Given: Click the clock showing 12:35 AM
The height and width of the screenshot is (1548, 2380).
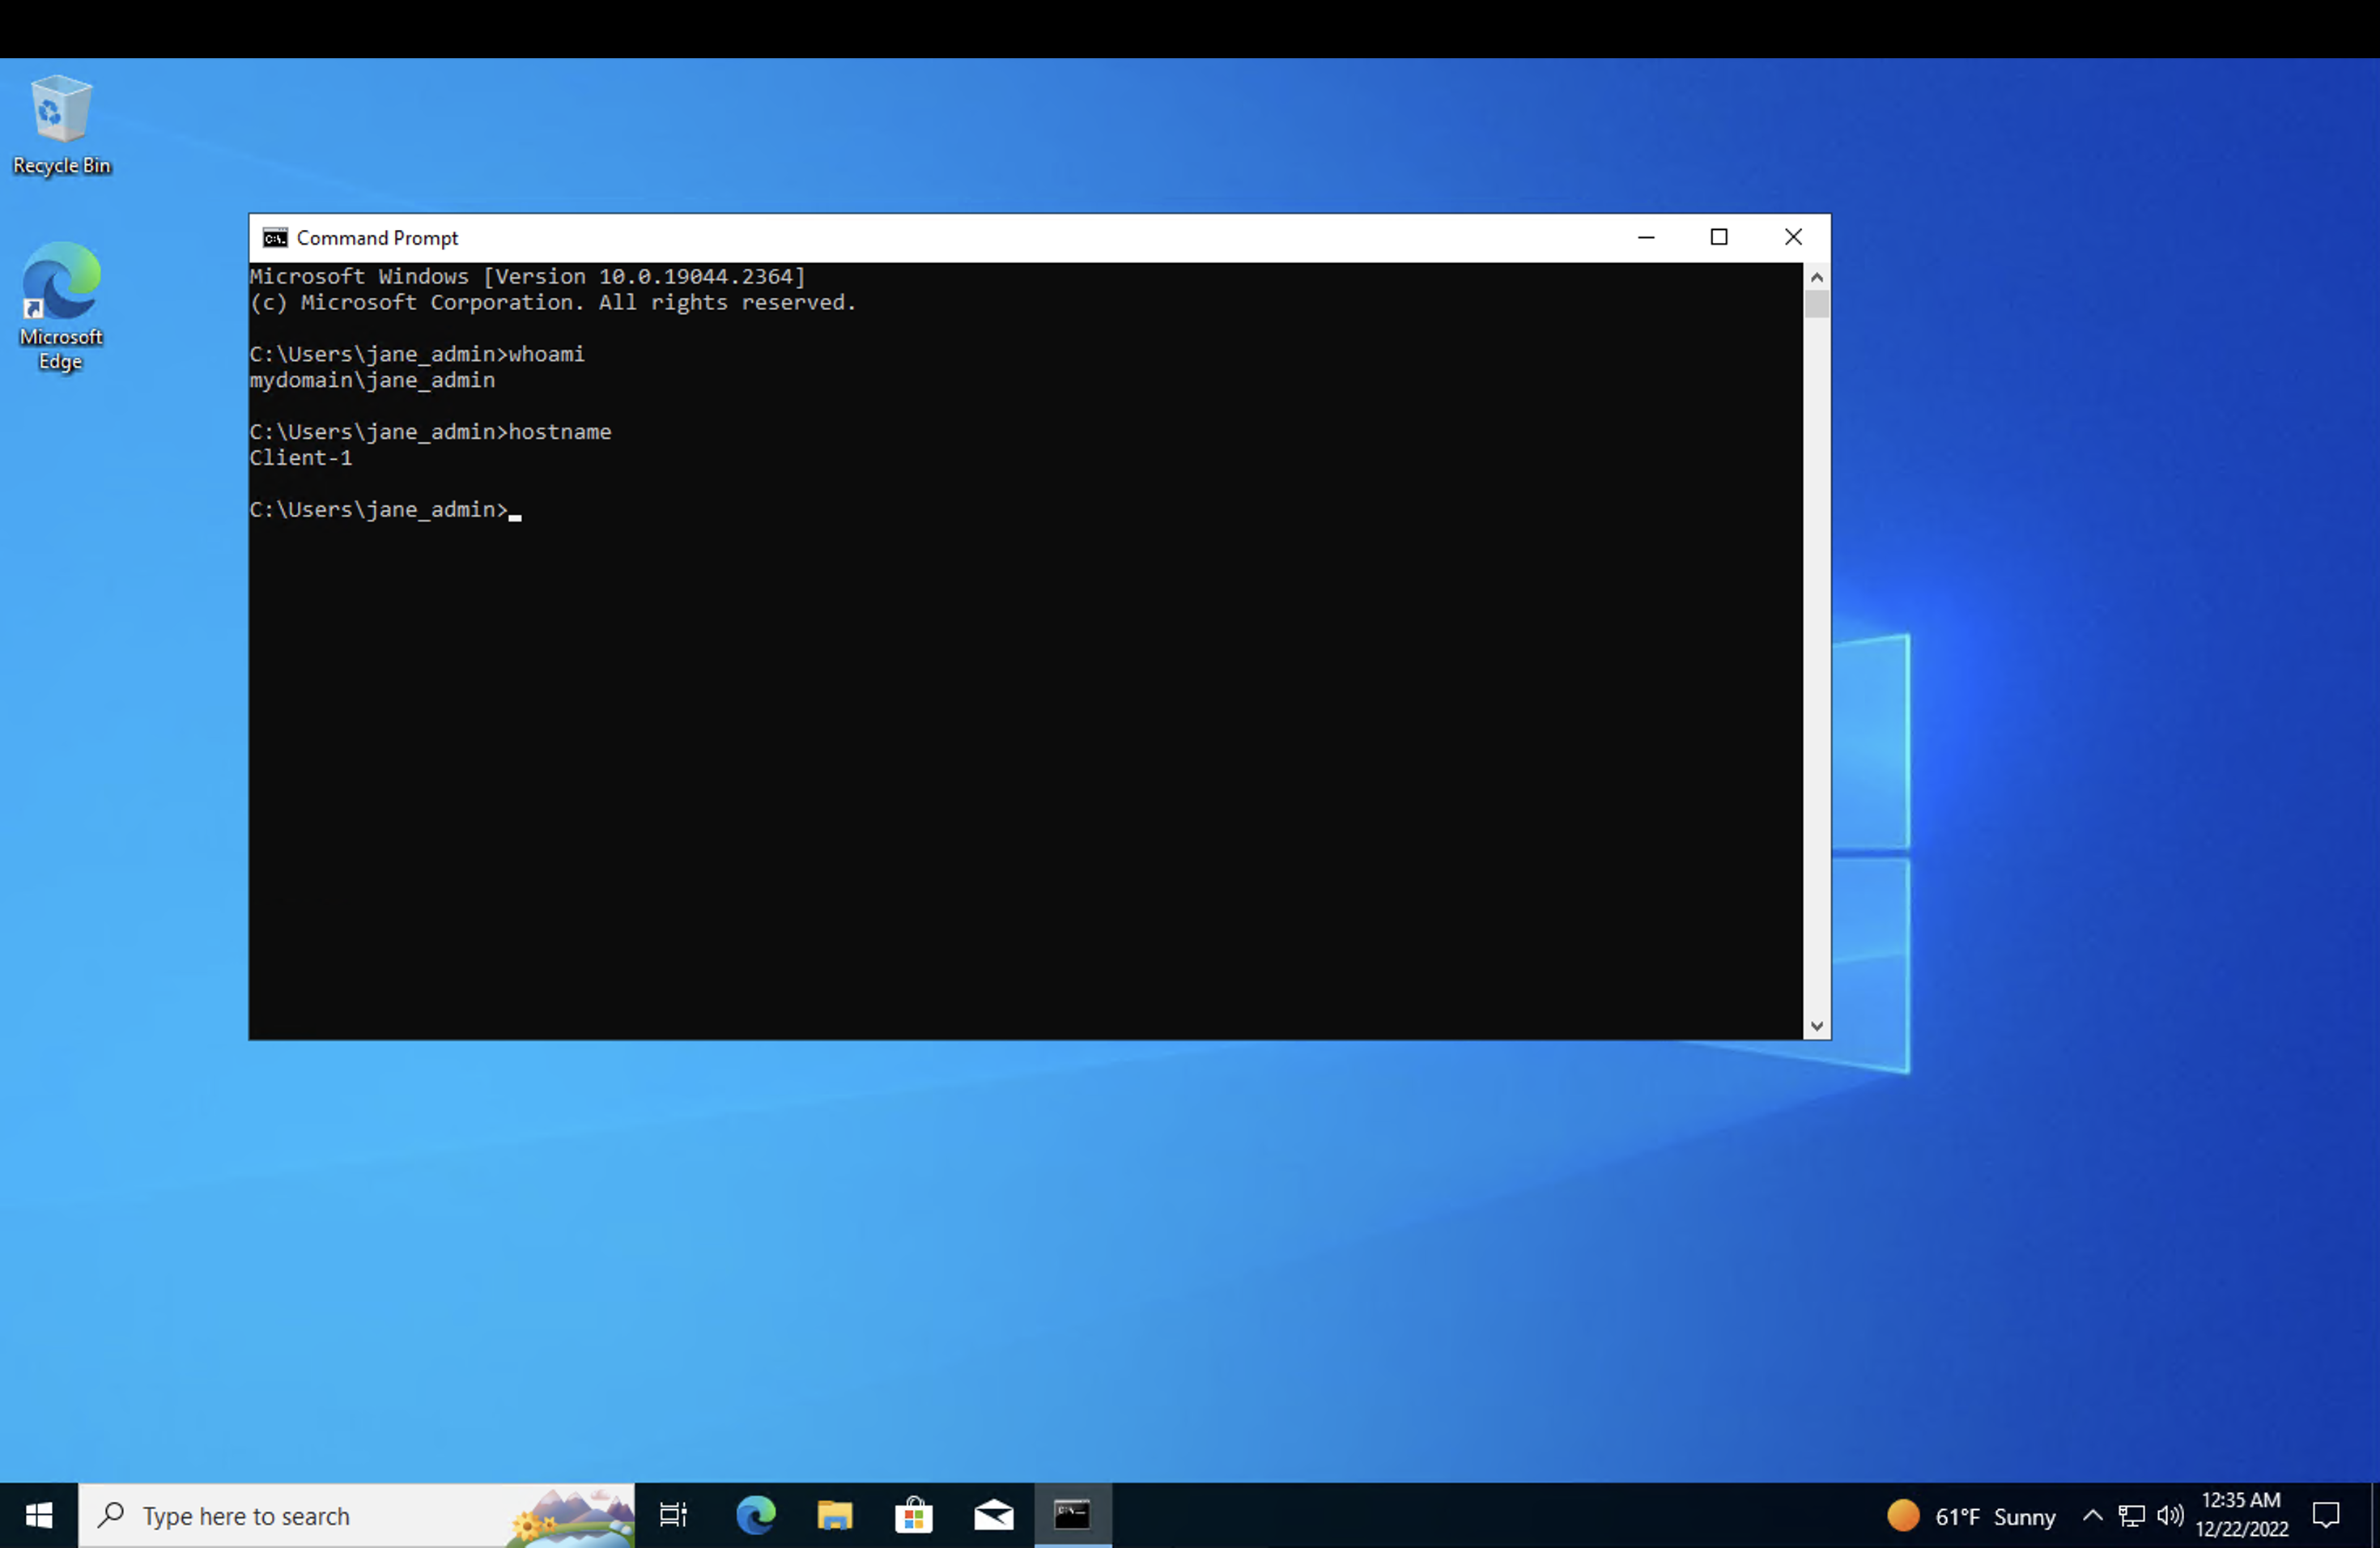Looking at the screenshot, I should (x=2241, y=1514).
